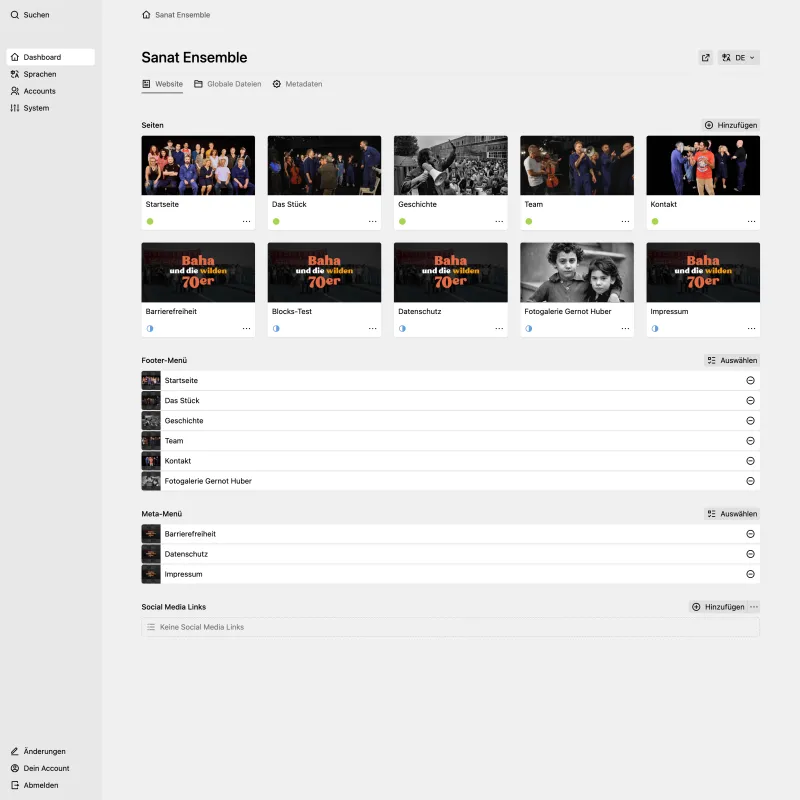Click the draft status indicator on Blocks-Test
This screenshot has height=800, width=800.
point(276,328)
